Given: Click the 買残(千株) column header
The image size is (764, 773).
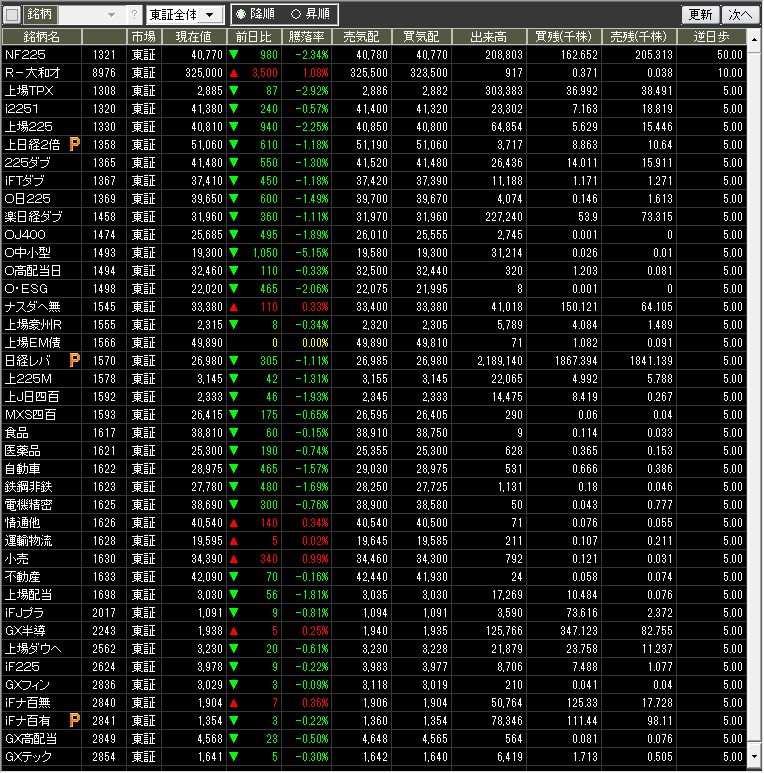Looking at the screenshot, I should (x=564, y=36).
